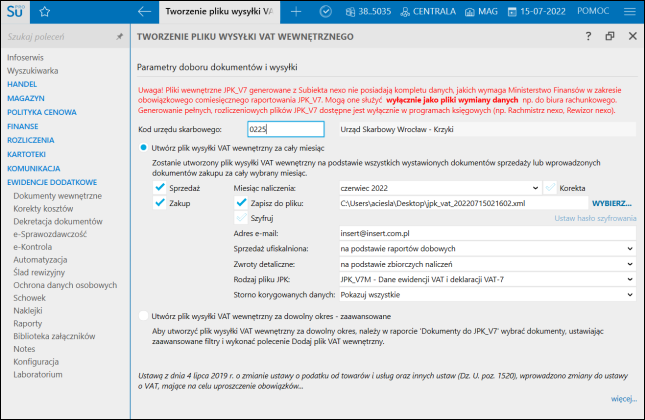
Task: Click the Kod urzędu skarbowego field
Action: [286, 129]
